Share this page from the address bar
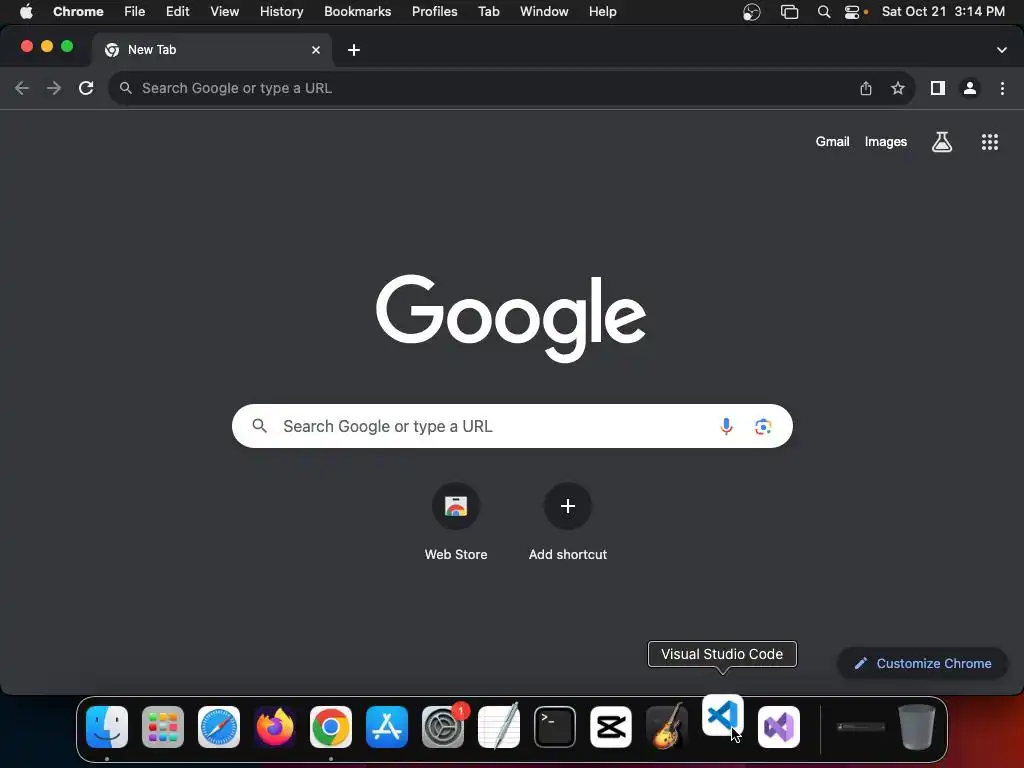The height and width of the screenshot is (768, 1024). (x=865, y=88)
